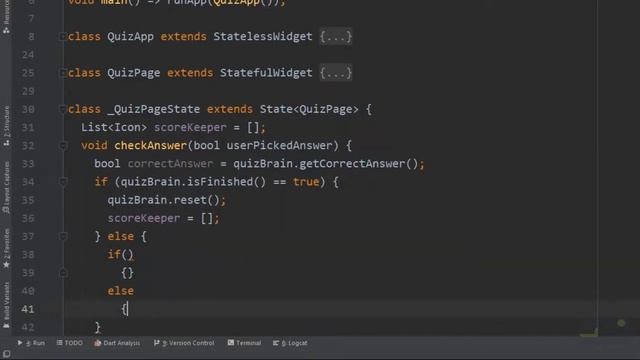This screenshot has width=640, height=360.
Task: Open the Favorites side panel
Action: (x=6, y=248)
